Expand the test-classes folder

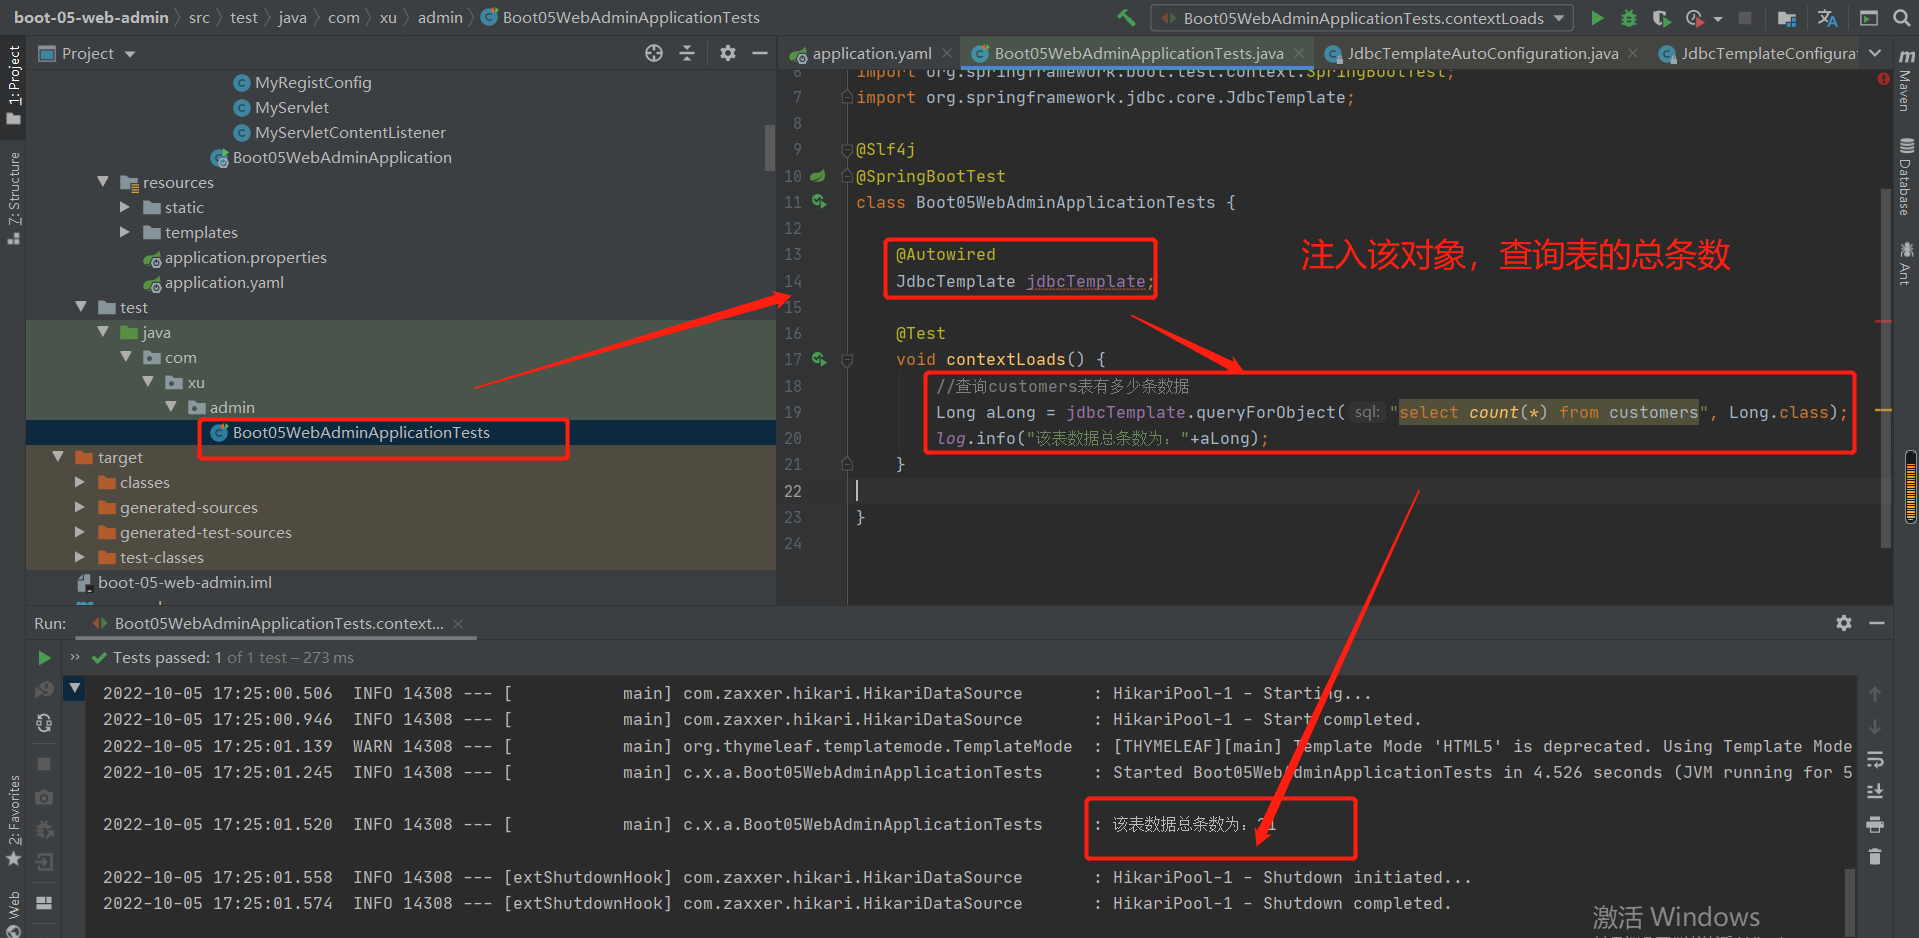80,557
